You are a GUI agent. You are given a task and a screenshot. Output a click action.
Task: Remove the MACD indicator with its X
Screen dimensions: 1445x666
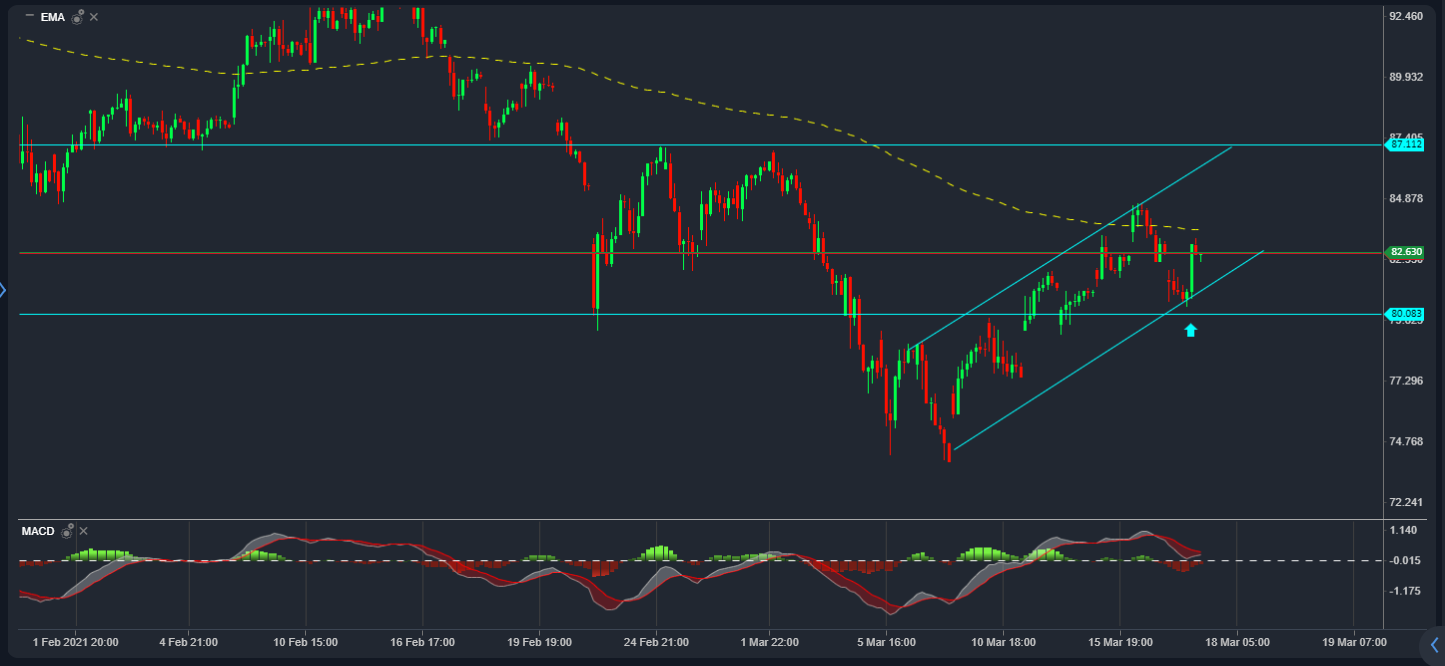(x=83, y=531)
